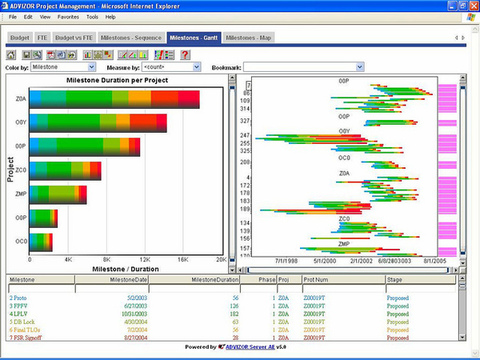Expand the Bookmark dropdown list
Screen dimensions: 480x360
pos(360,67)
